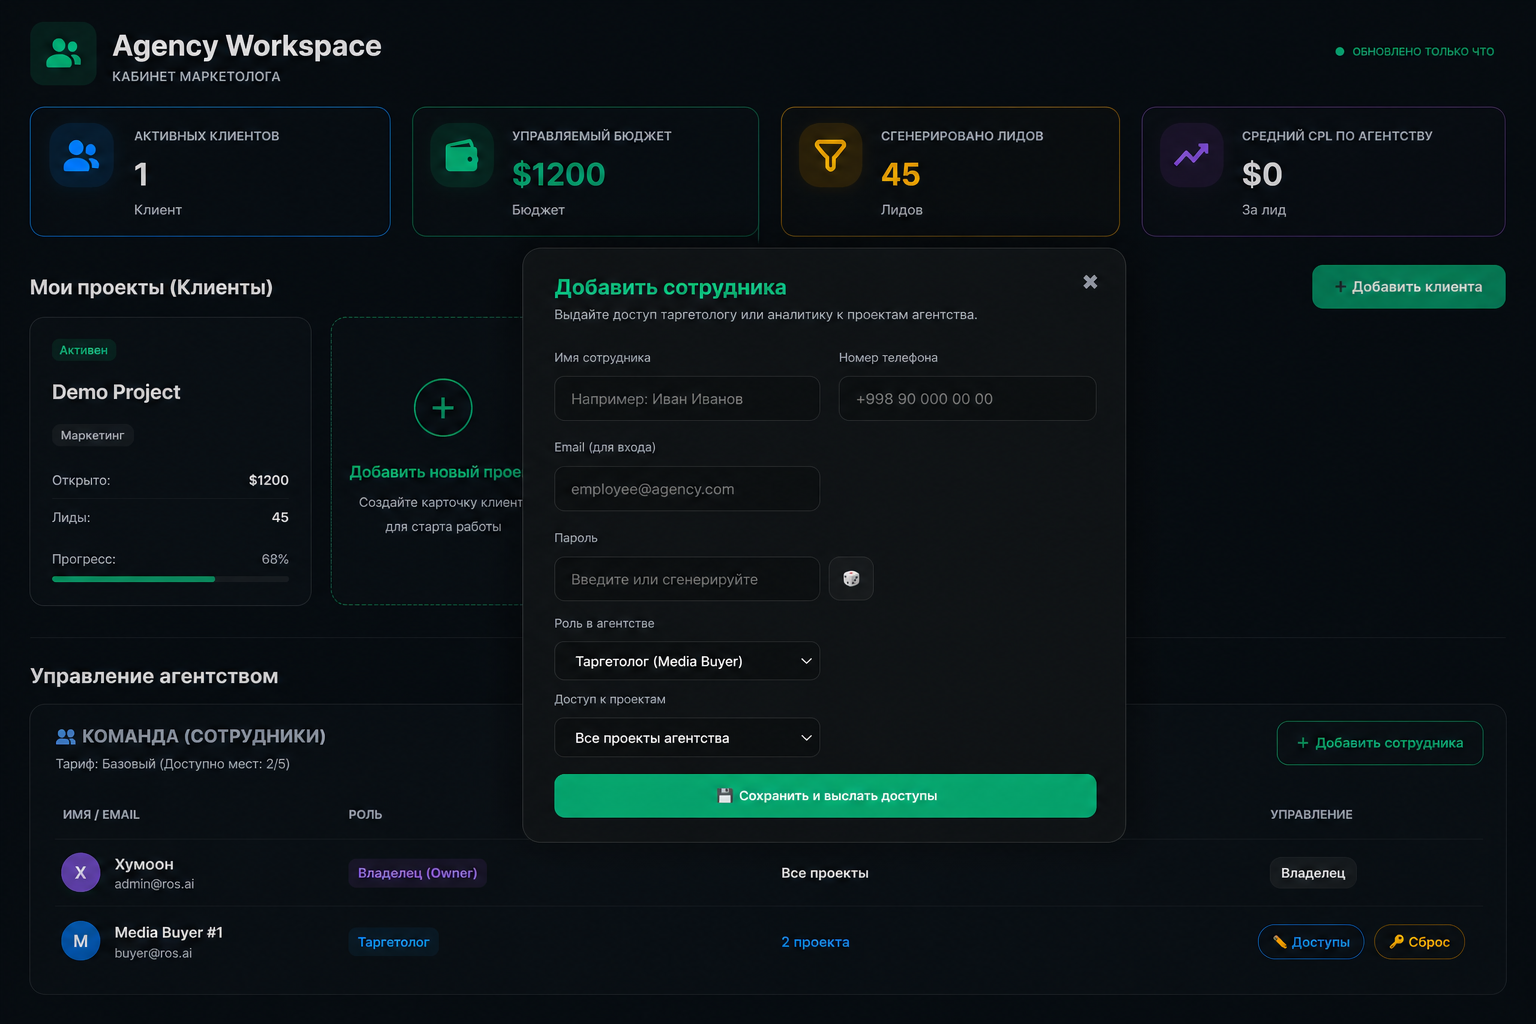Click the plus circle to add project
1536x1024 pixels.
[443, 408]
